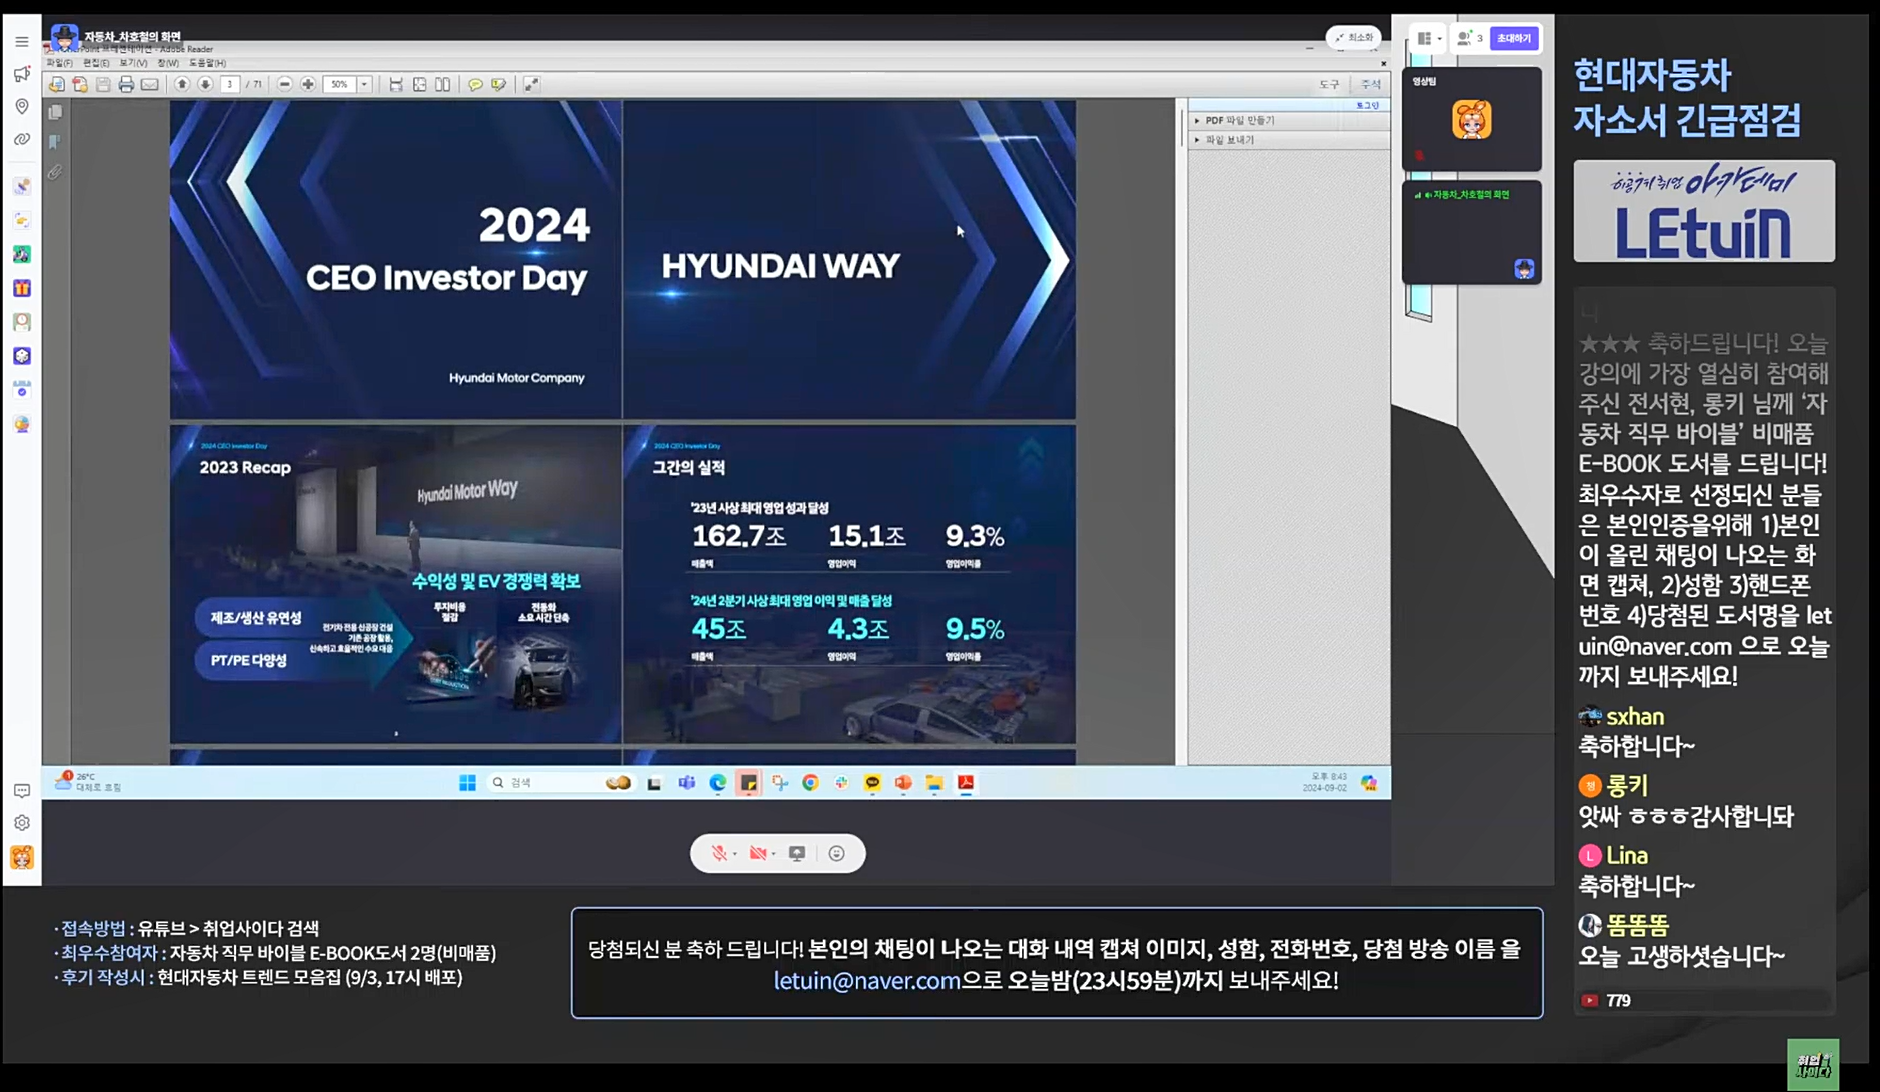Click the full screen expand icon in toolbar
1880x1092 pixels.
coord(531,85)
